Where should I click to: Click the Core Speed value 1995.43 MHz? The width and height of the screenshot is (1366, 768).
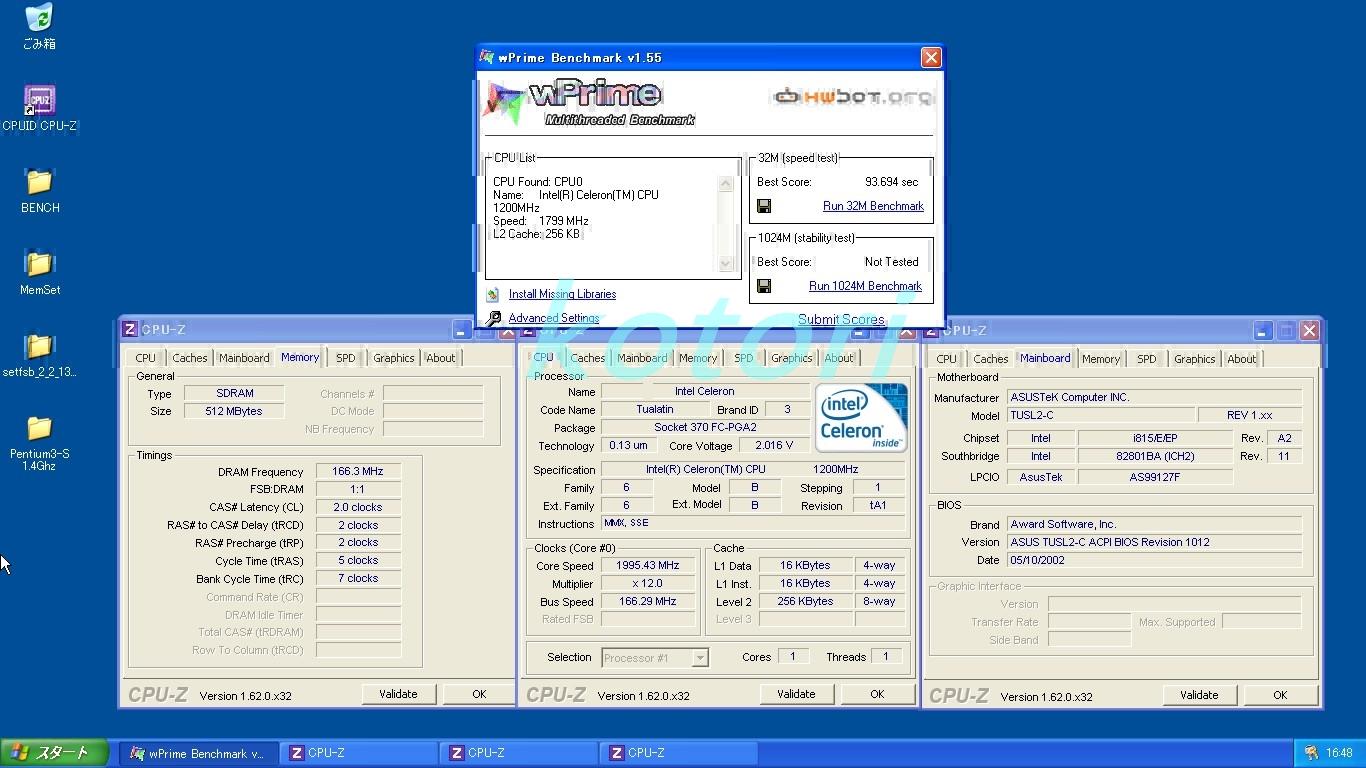(648, 566)
